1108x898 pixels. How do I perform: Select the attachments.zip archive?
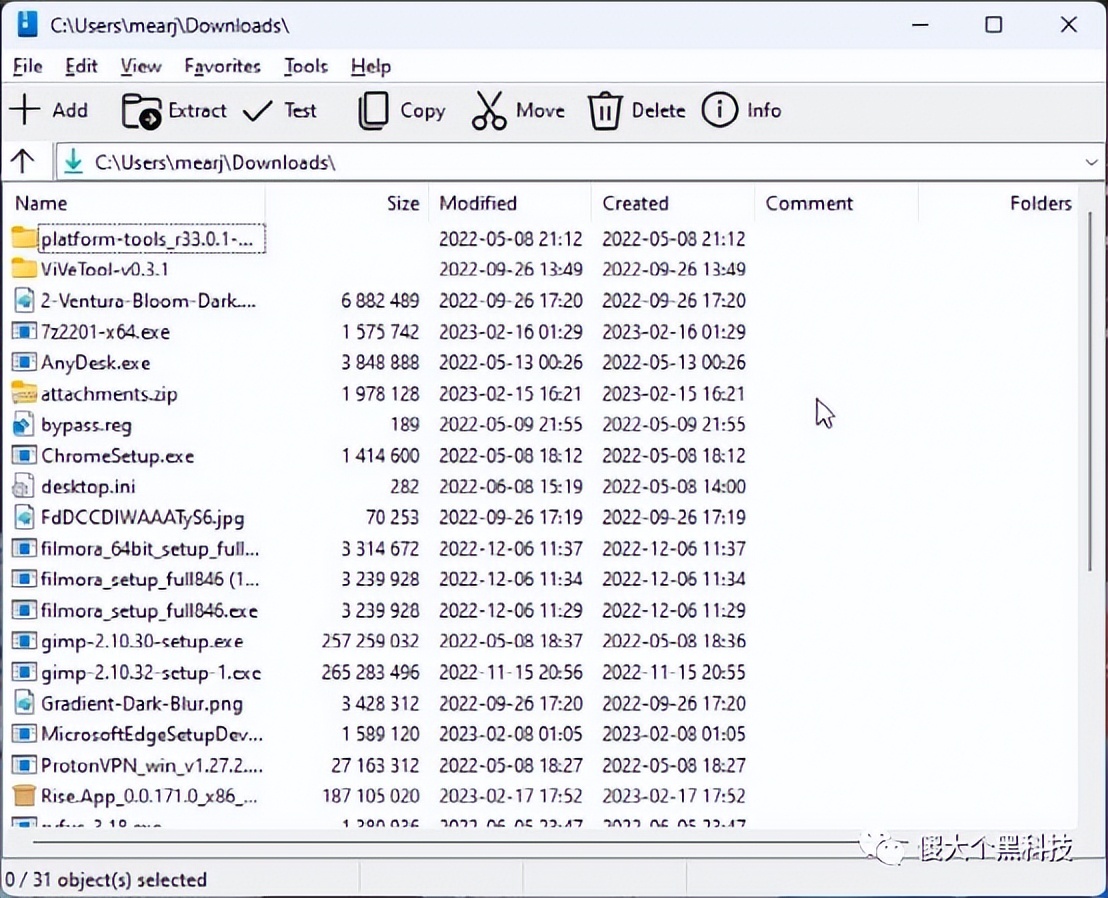109,394
